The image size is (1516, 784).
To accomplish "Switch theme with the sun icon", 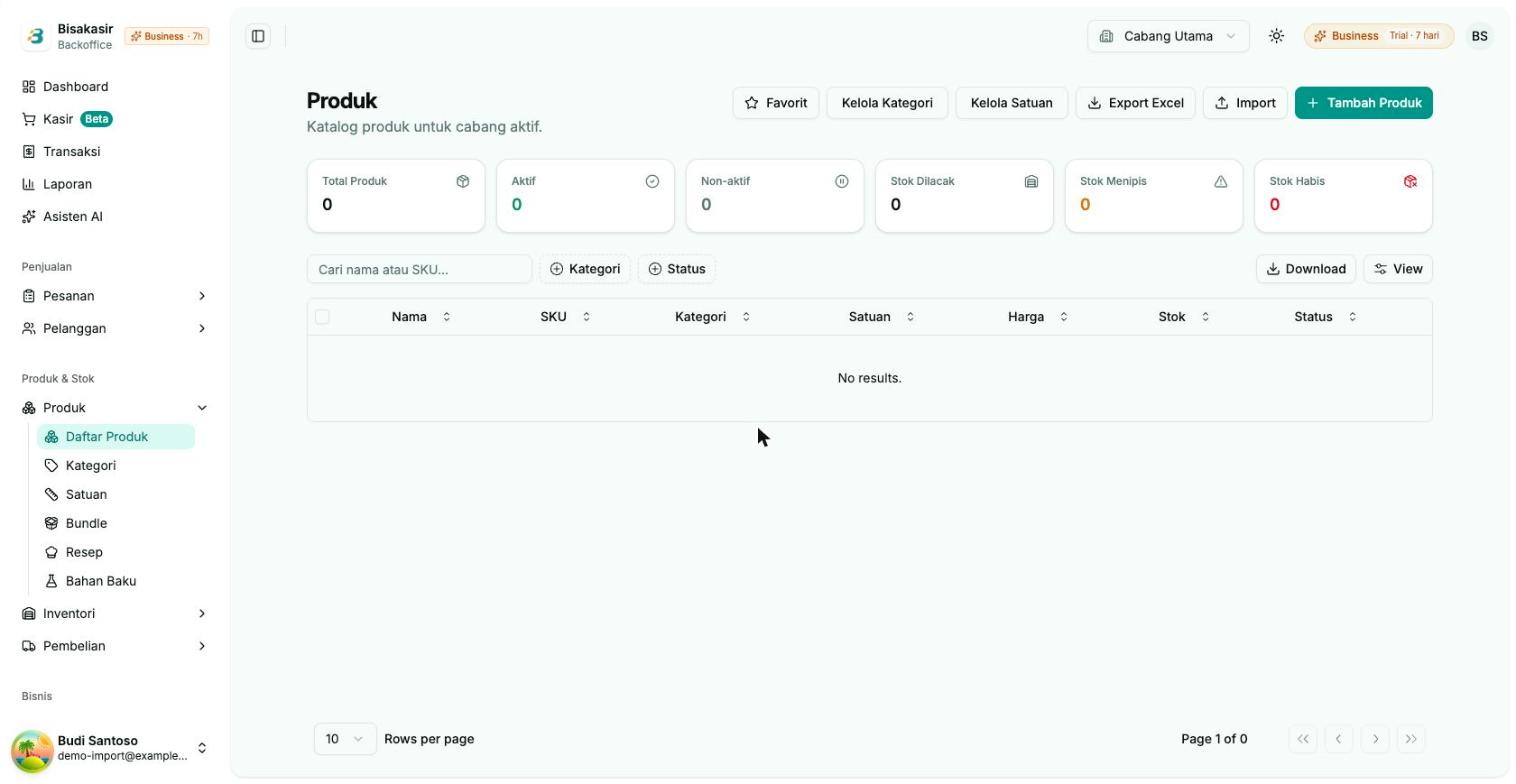I will point(1276,36).
